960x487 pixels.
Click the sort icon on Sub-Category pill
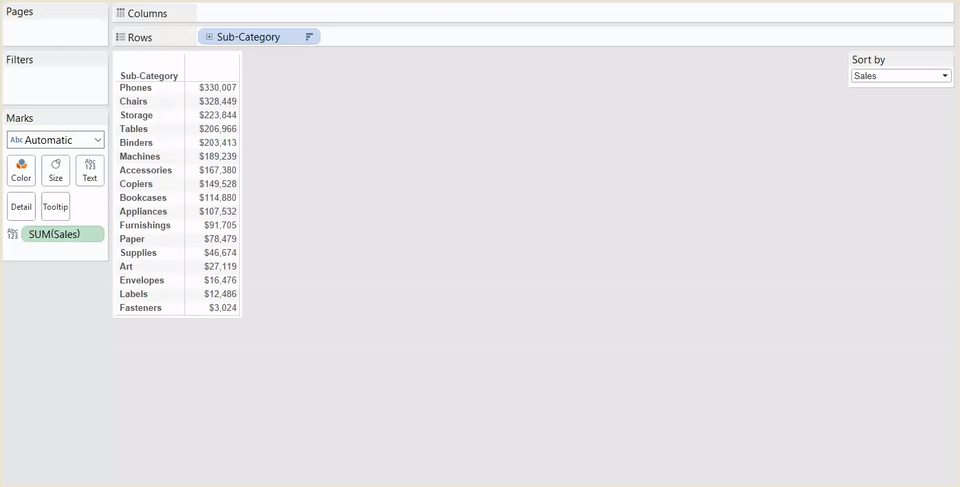click(x=309, y=37)
